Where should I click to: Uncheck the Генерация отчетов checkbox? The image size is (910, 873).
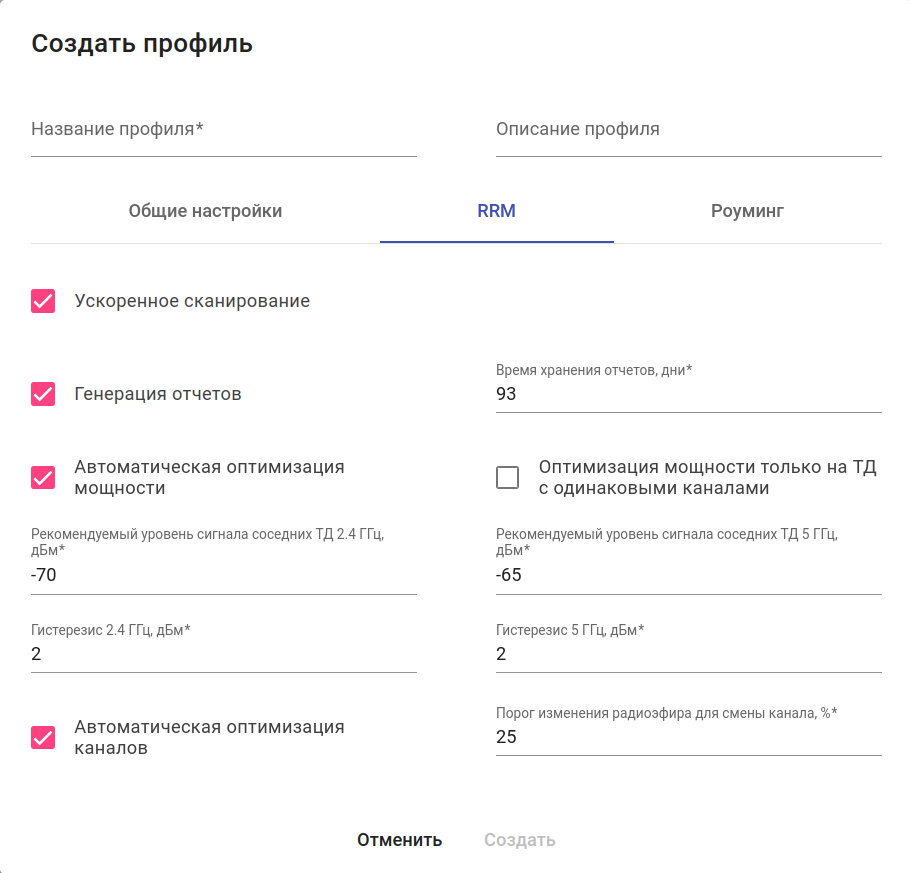pyautogui.click(x=43, y=394)
